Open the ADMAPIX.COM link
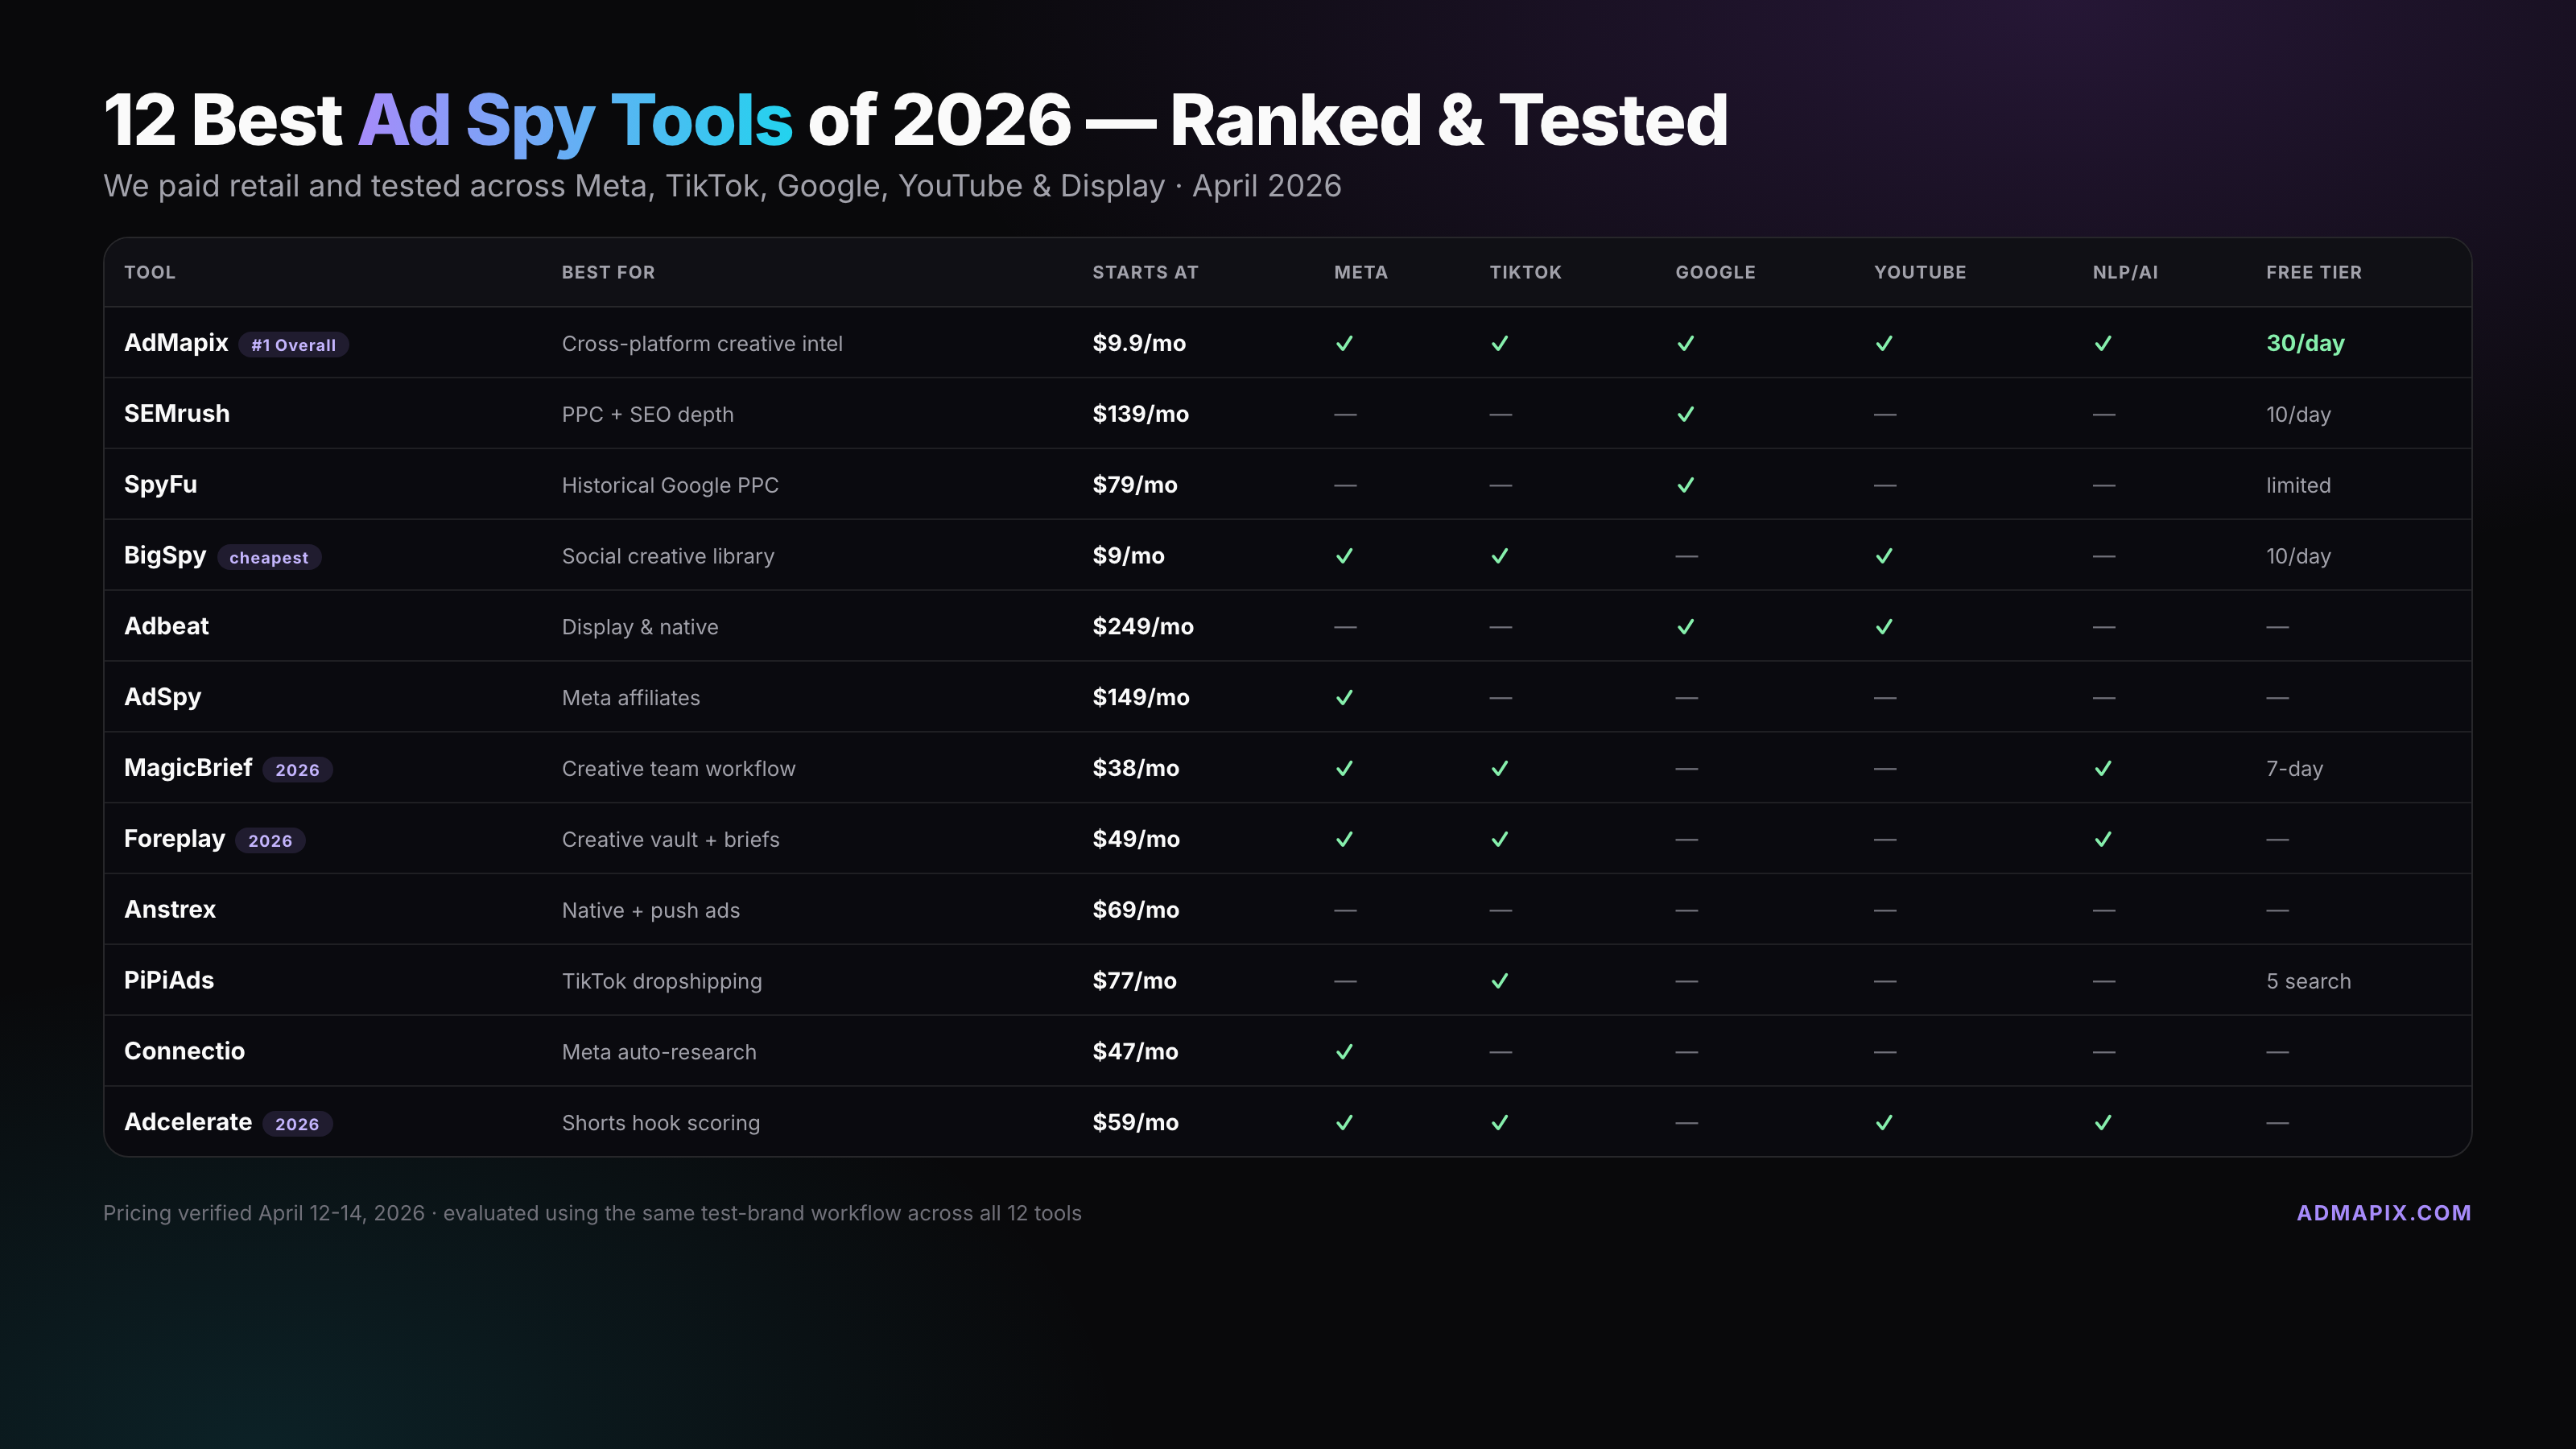The width and height of the screenshot is (2576, 1449). coord(2383,1213)
